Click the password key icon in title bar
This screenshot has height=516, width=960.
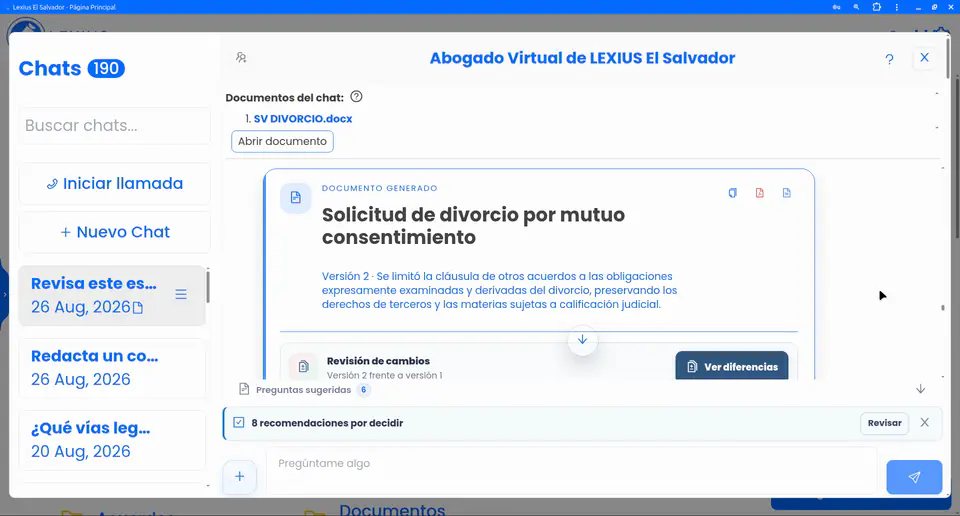836,7
